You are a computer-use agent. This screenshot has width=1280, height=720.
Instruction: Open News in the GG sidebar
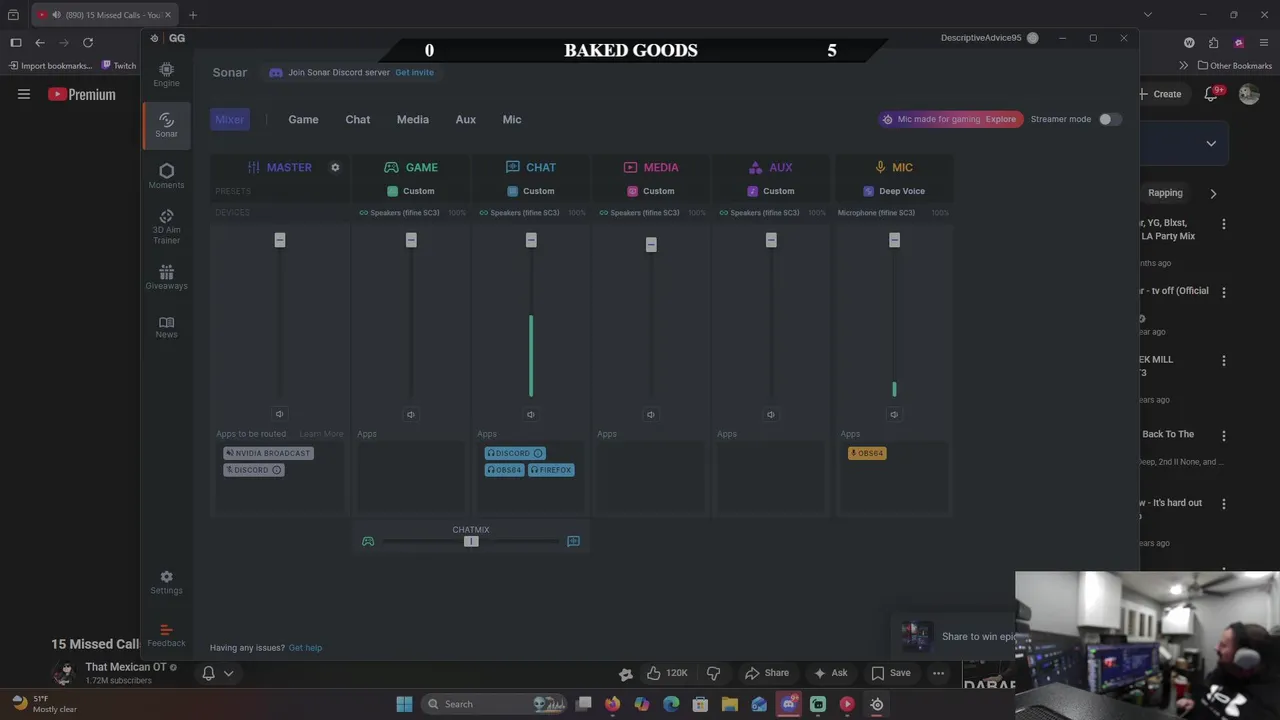pyautogui.click(x=166, y=327)
